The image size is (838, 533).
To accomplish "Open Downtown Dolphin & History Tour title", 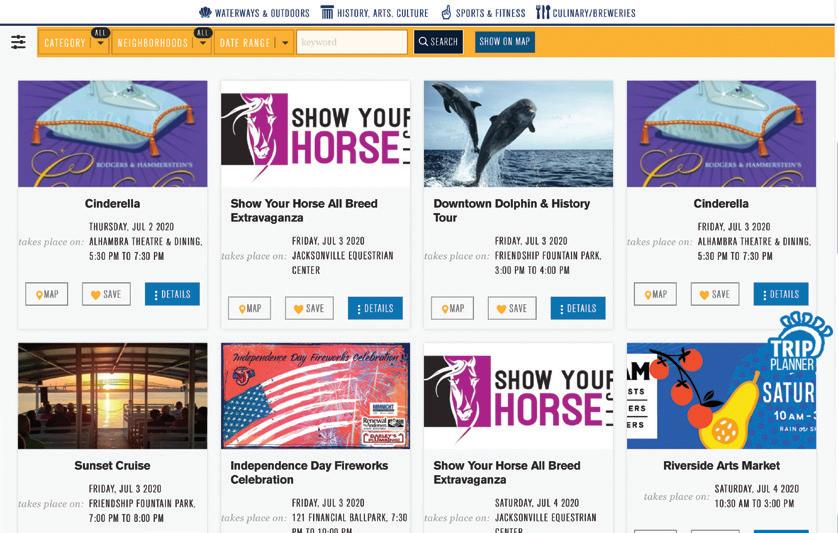I will (511, 211).
